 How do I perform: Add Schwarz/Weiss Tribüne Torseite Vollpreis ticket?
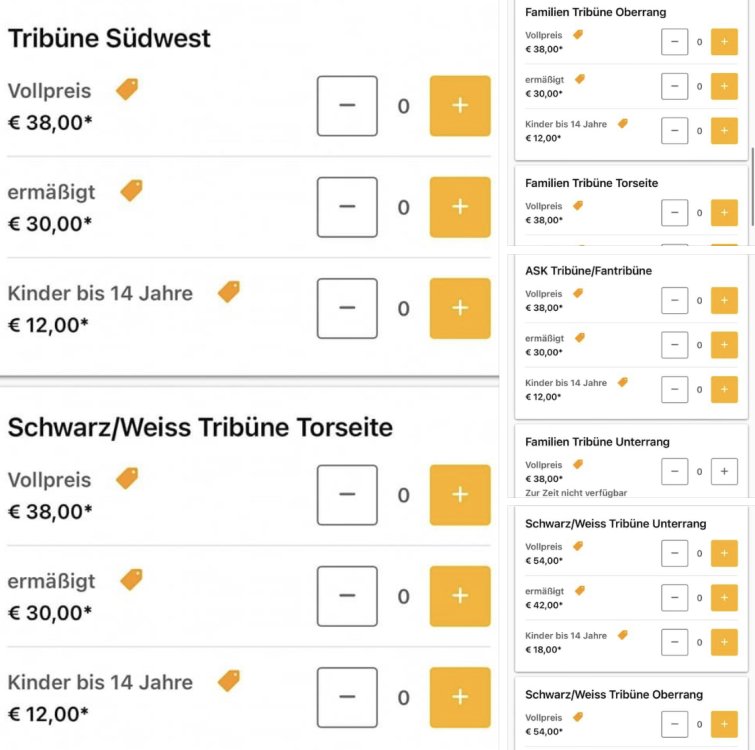point(460,495)
